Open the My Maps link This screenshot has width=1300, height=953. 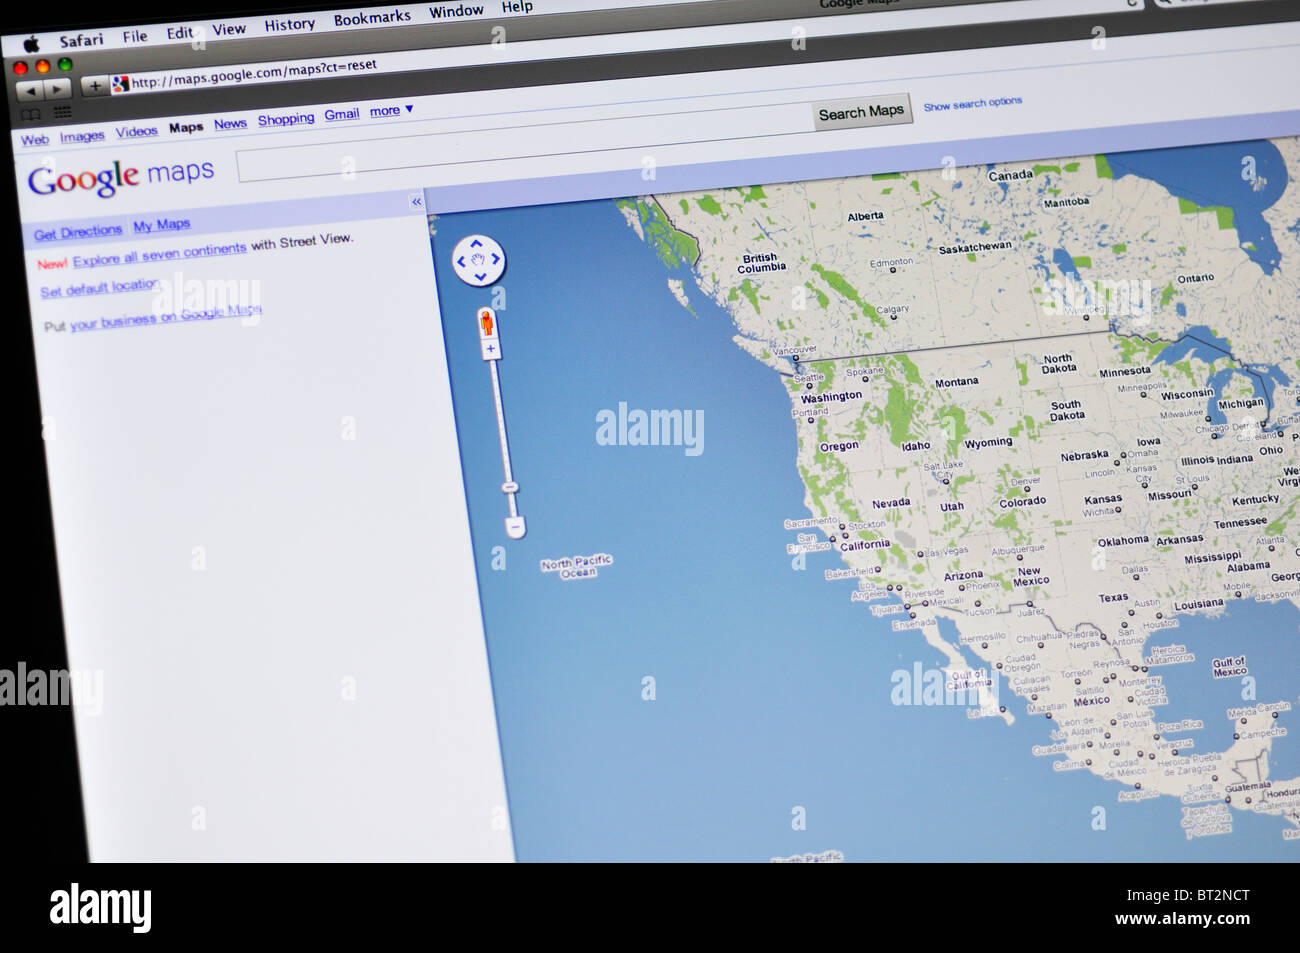tap(162, 226)
